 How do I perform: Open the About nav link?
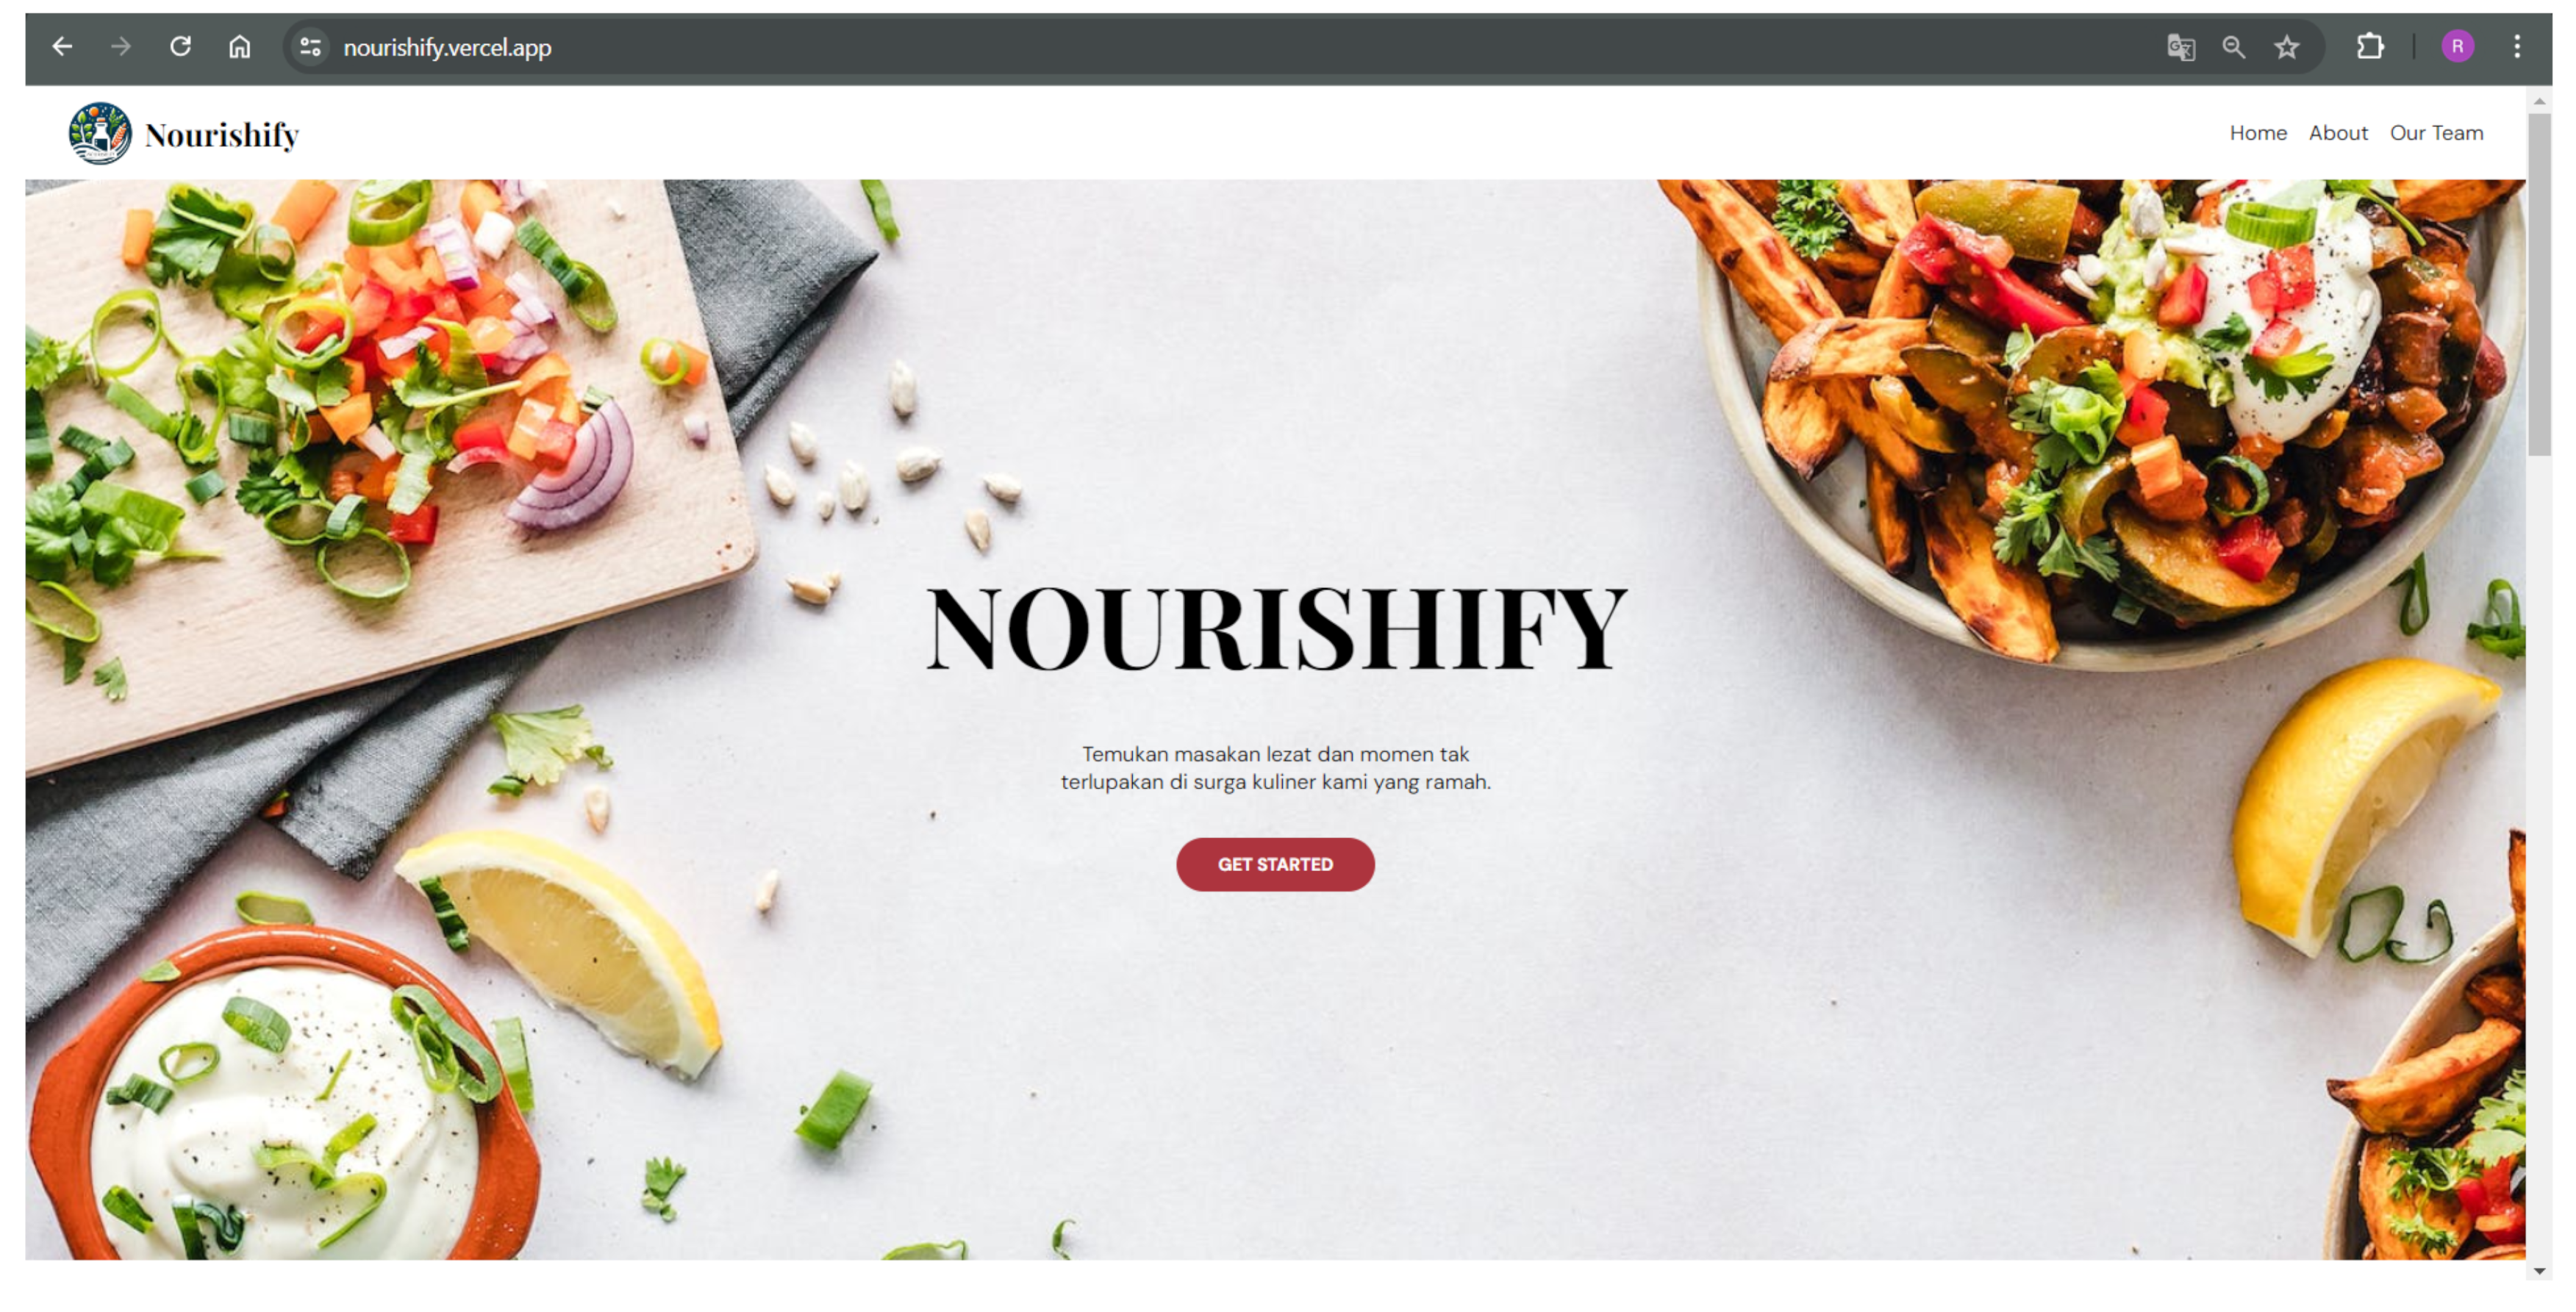pos(2337,133)
